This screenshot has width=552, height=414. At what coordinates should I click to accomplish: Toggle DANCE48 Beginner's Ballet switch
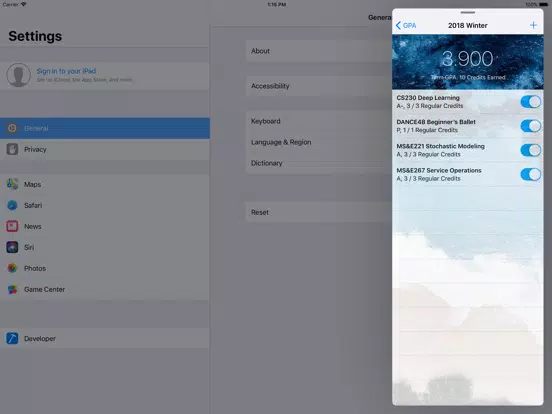point(530,126)
